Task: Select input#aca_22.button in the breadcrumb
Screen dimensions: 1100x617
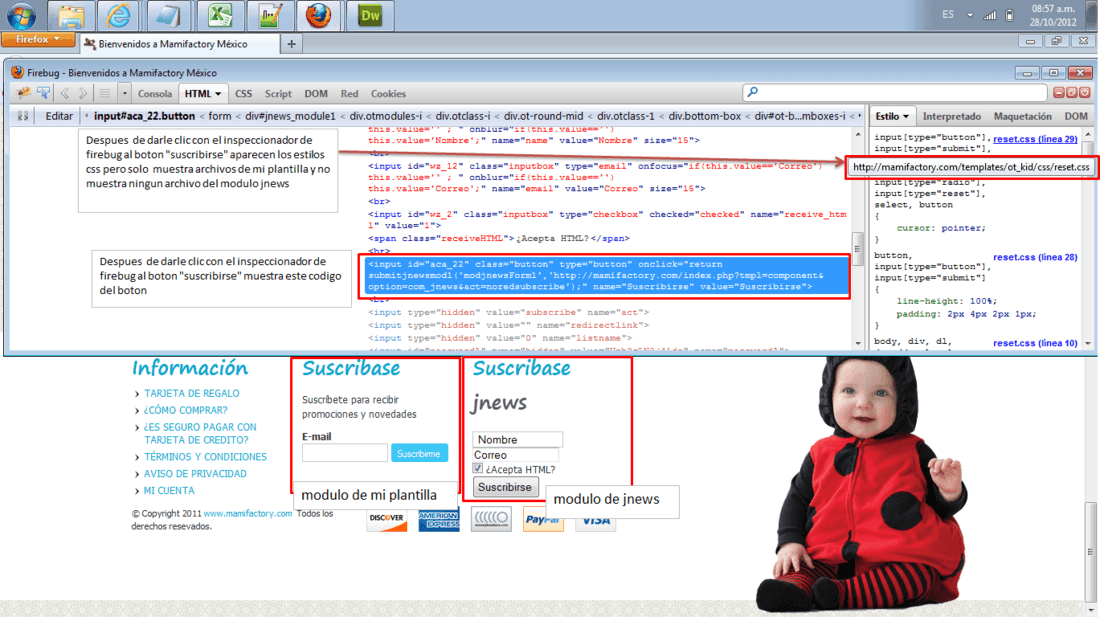Action: (145, 116)
